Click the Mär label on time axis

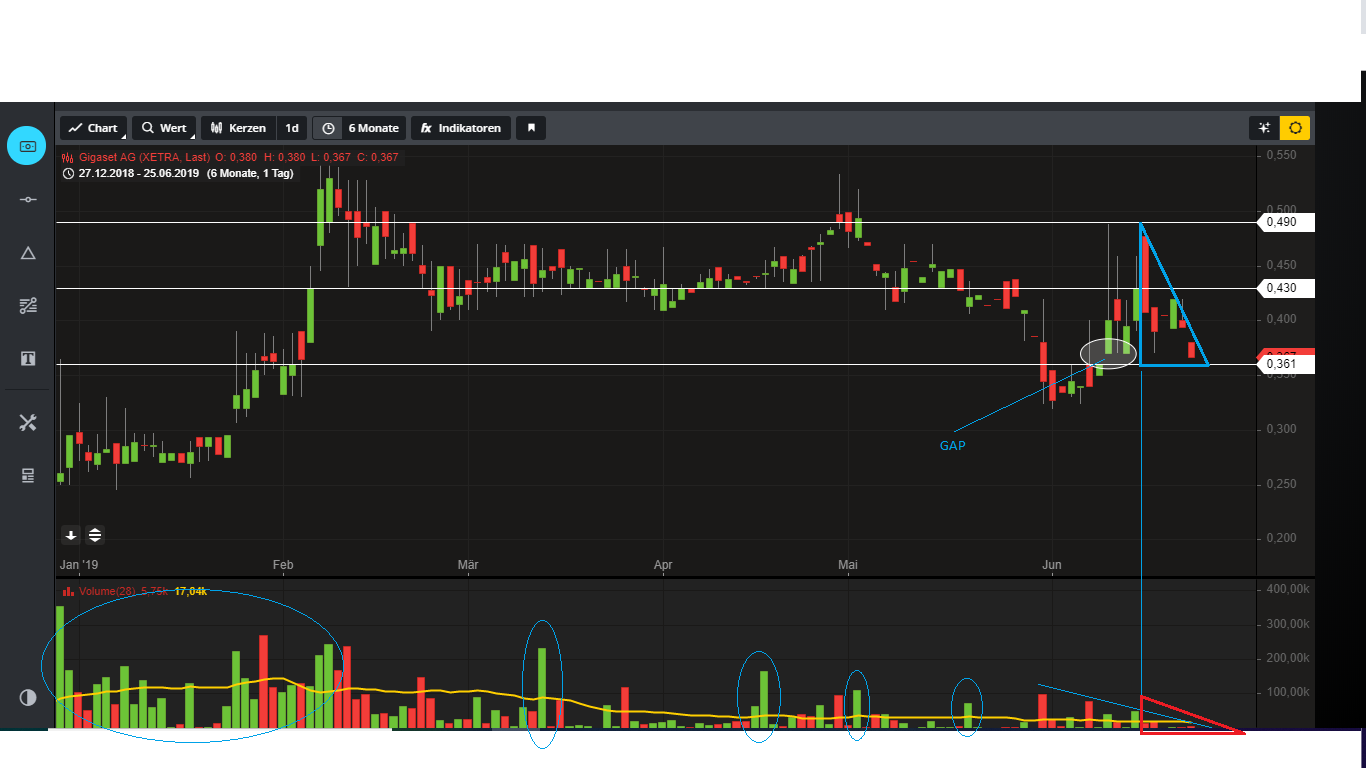(468, 566)
